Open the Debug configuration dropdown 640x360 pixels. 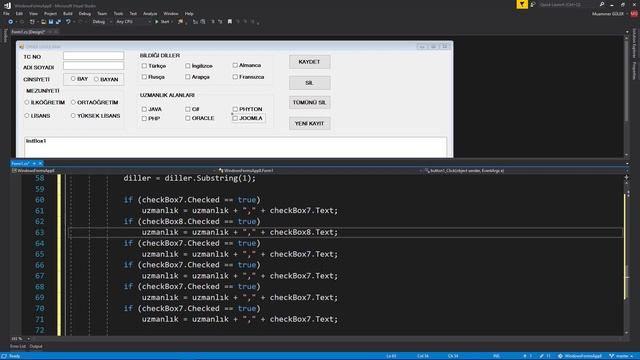pos(102,22)
